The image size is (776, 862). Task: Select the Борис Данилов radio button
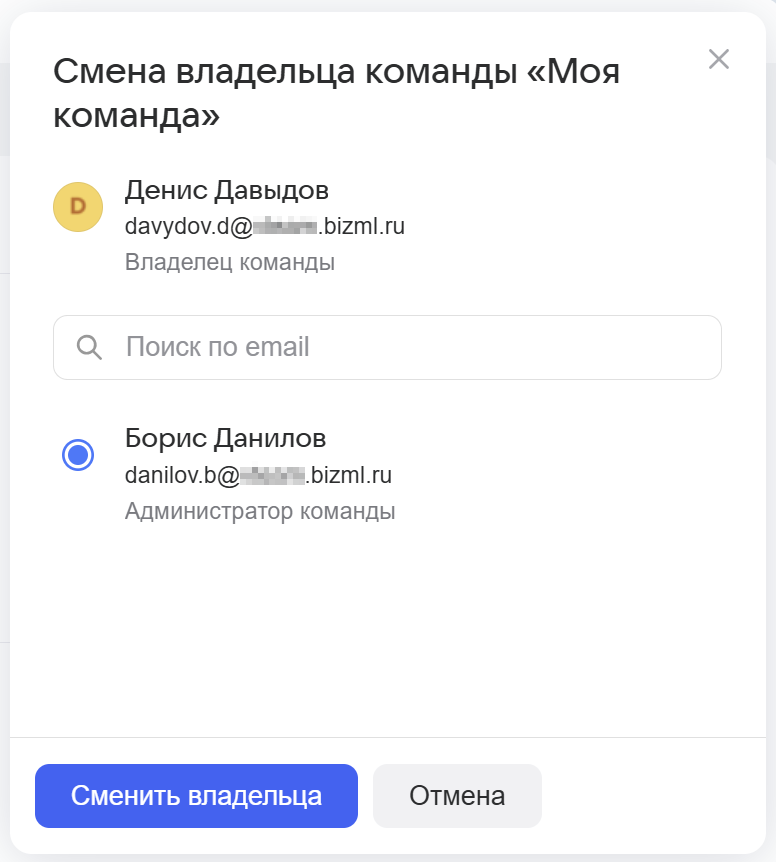click(x=78, y=455)
